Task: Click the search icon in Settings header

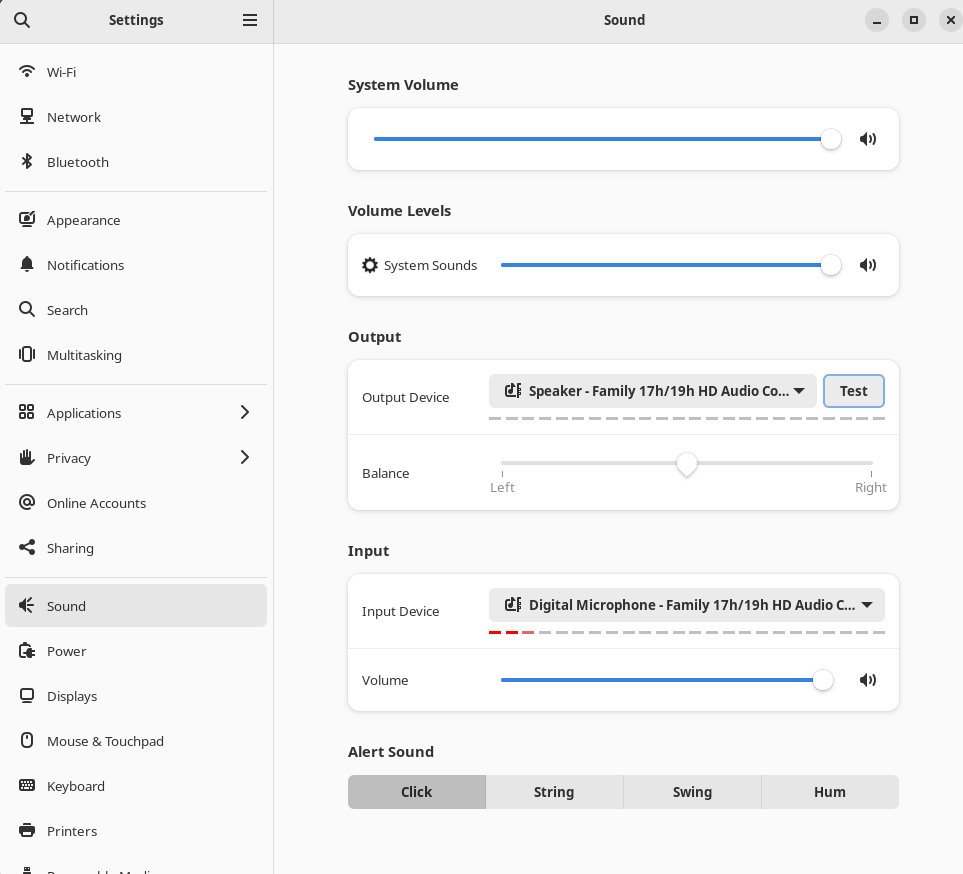Action: [21, 20]
